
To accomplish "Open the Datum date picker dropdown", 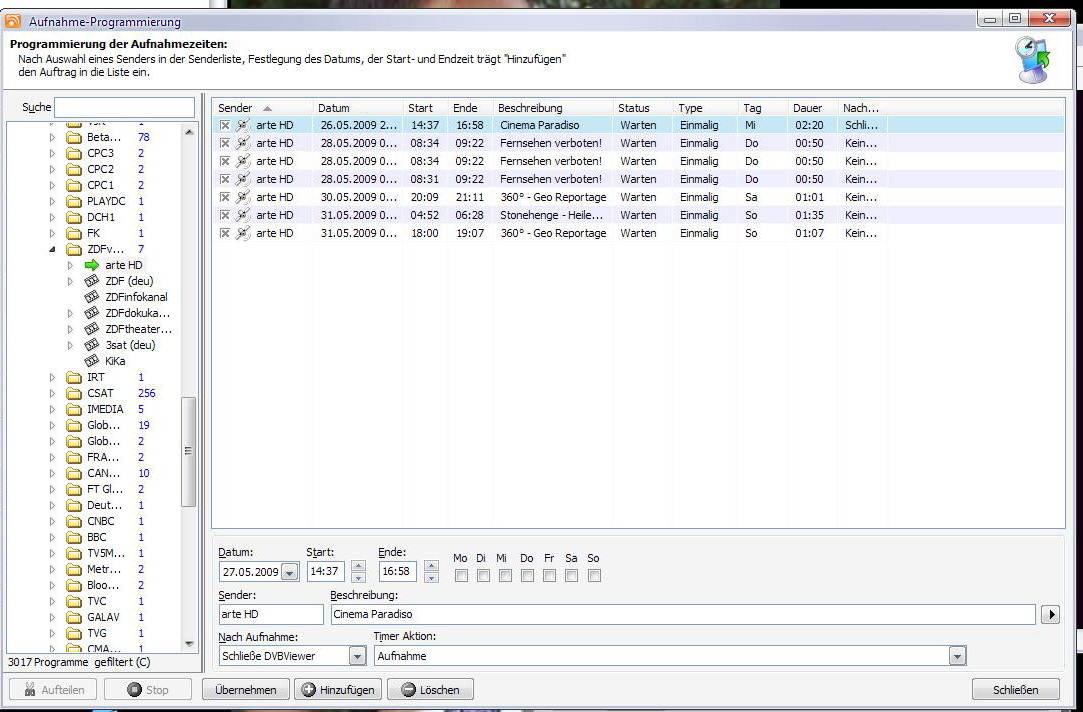I will (x=289, y=573).
